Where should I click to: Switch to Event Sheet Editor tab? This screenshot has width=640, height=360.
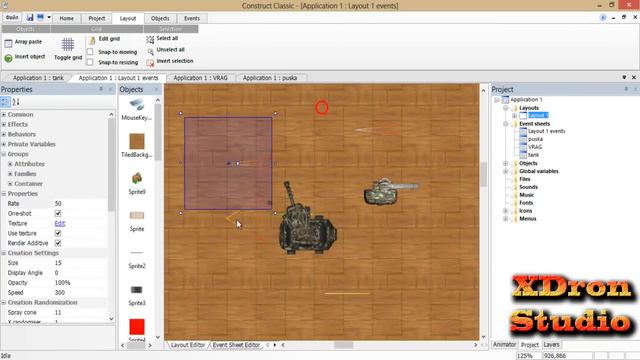[236, 345]
